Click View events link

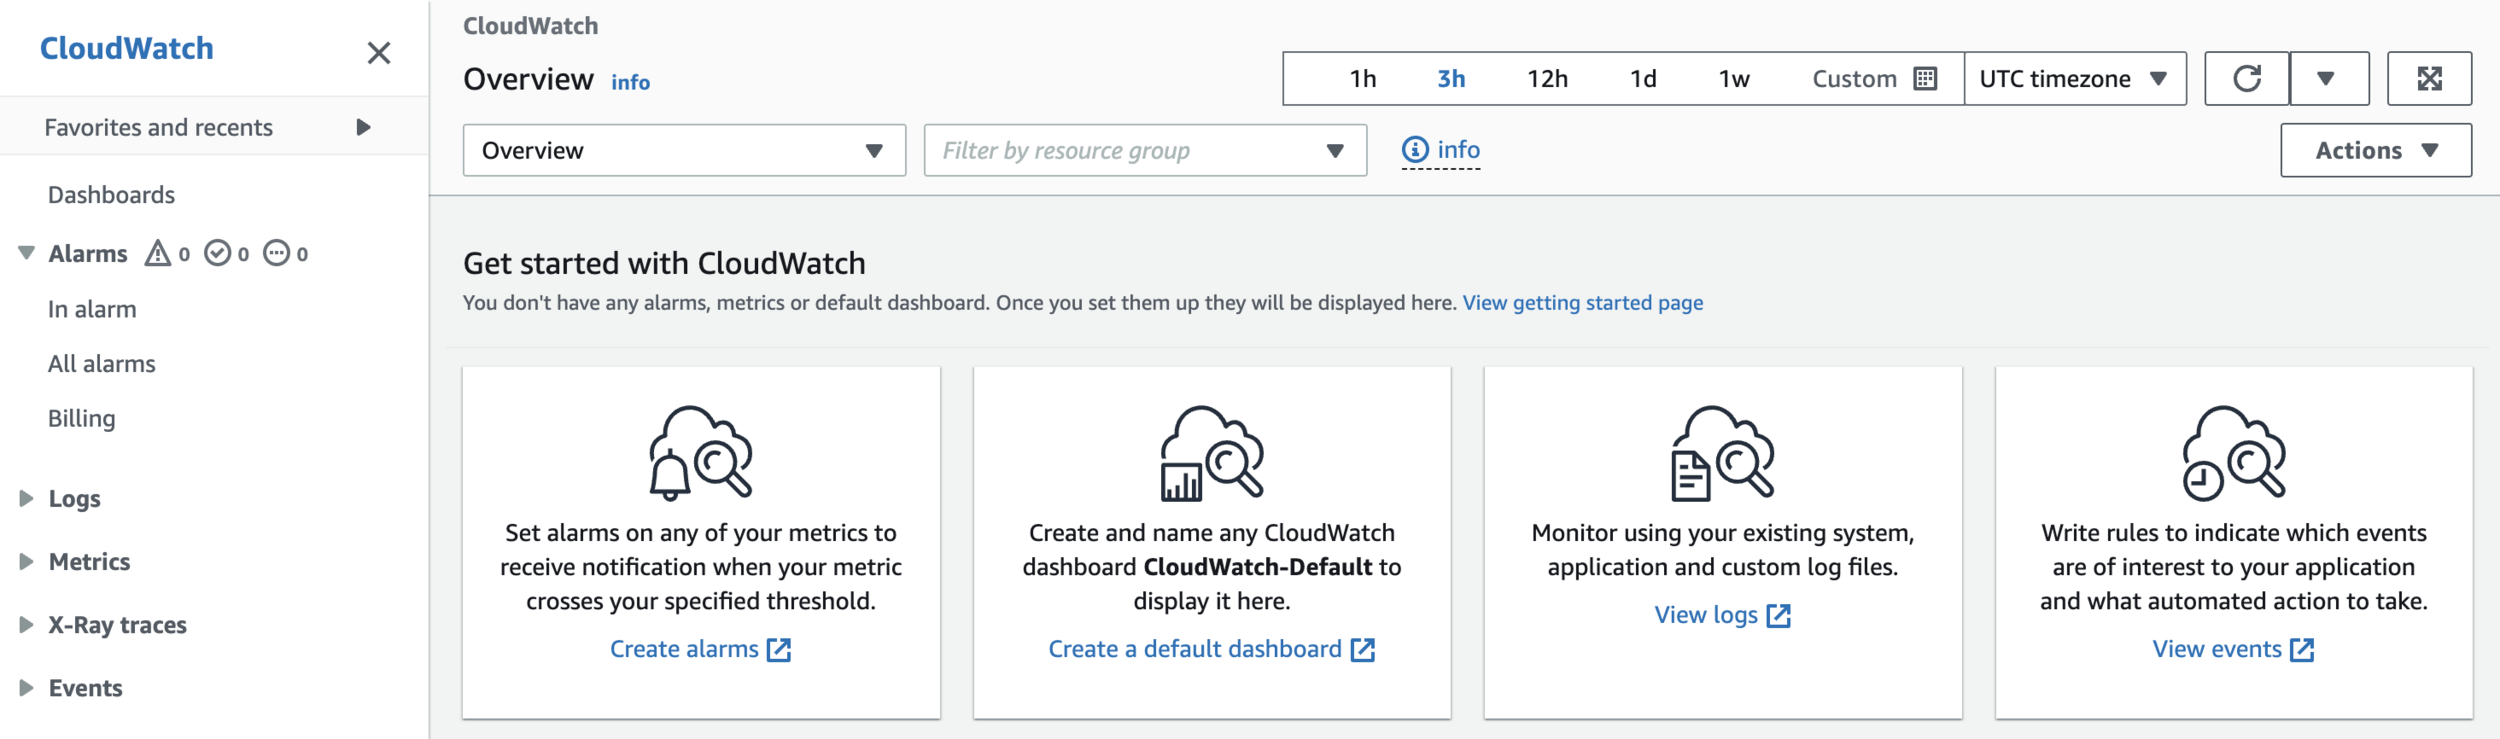click(x=2216, y=650)
